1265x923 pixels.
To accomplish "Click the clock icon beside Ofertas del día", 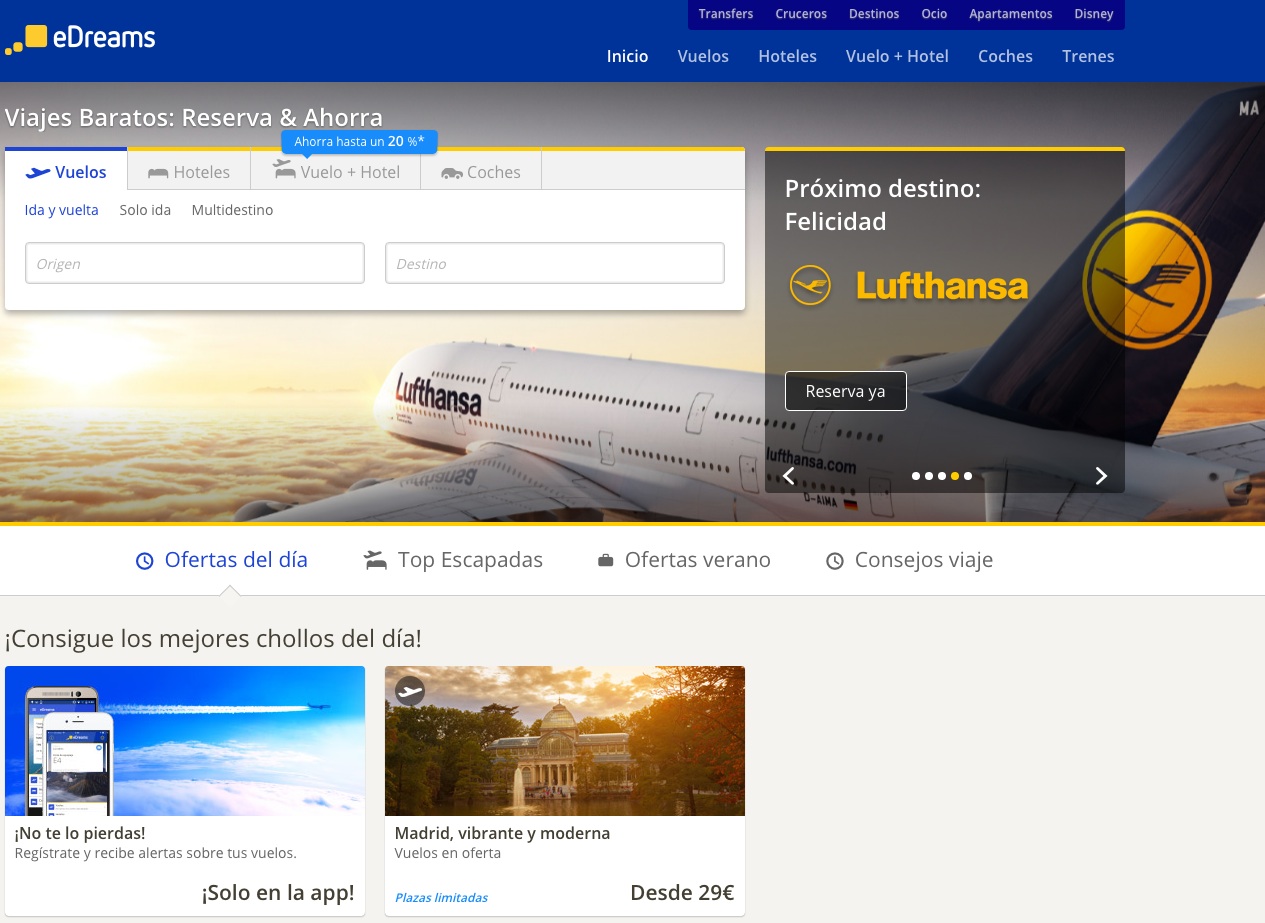I will [x=145, y=561].
